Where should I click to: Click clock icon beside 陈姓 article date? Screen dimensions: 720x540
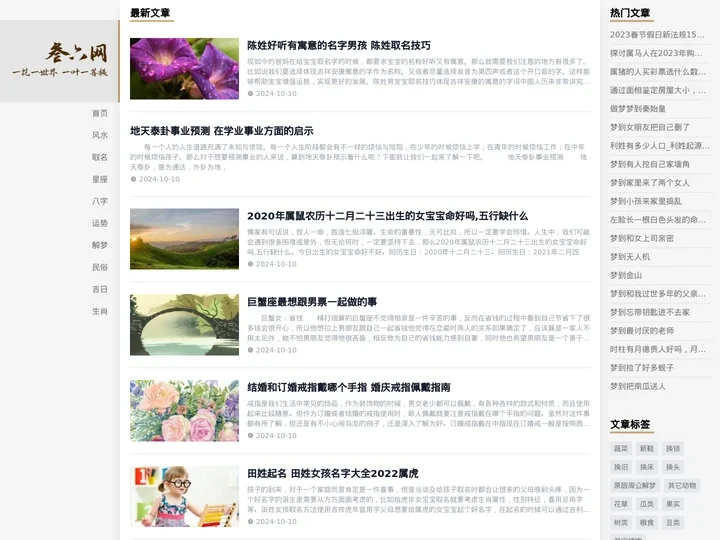(x=250, y=93)
